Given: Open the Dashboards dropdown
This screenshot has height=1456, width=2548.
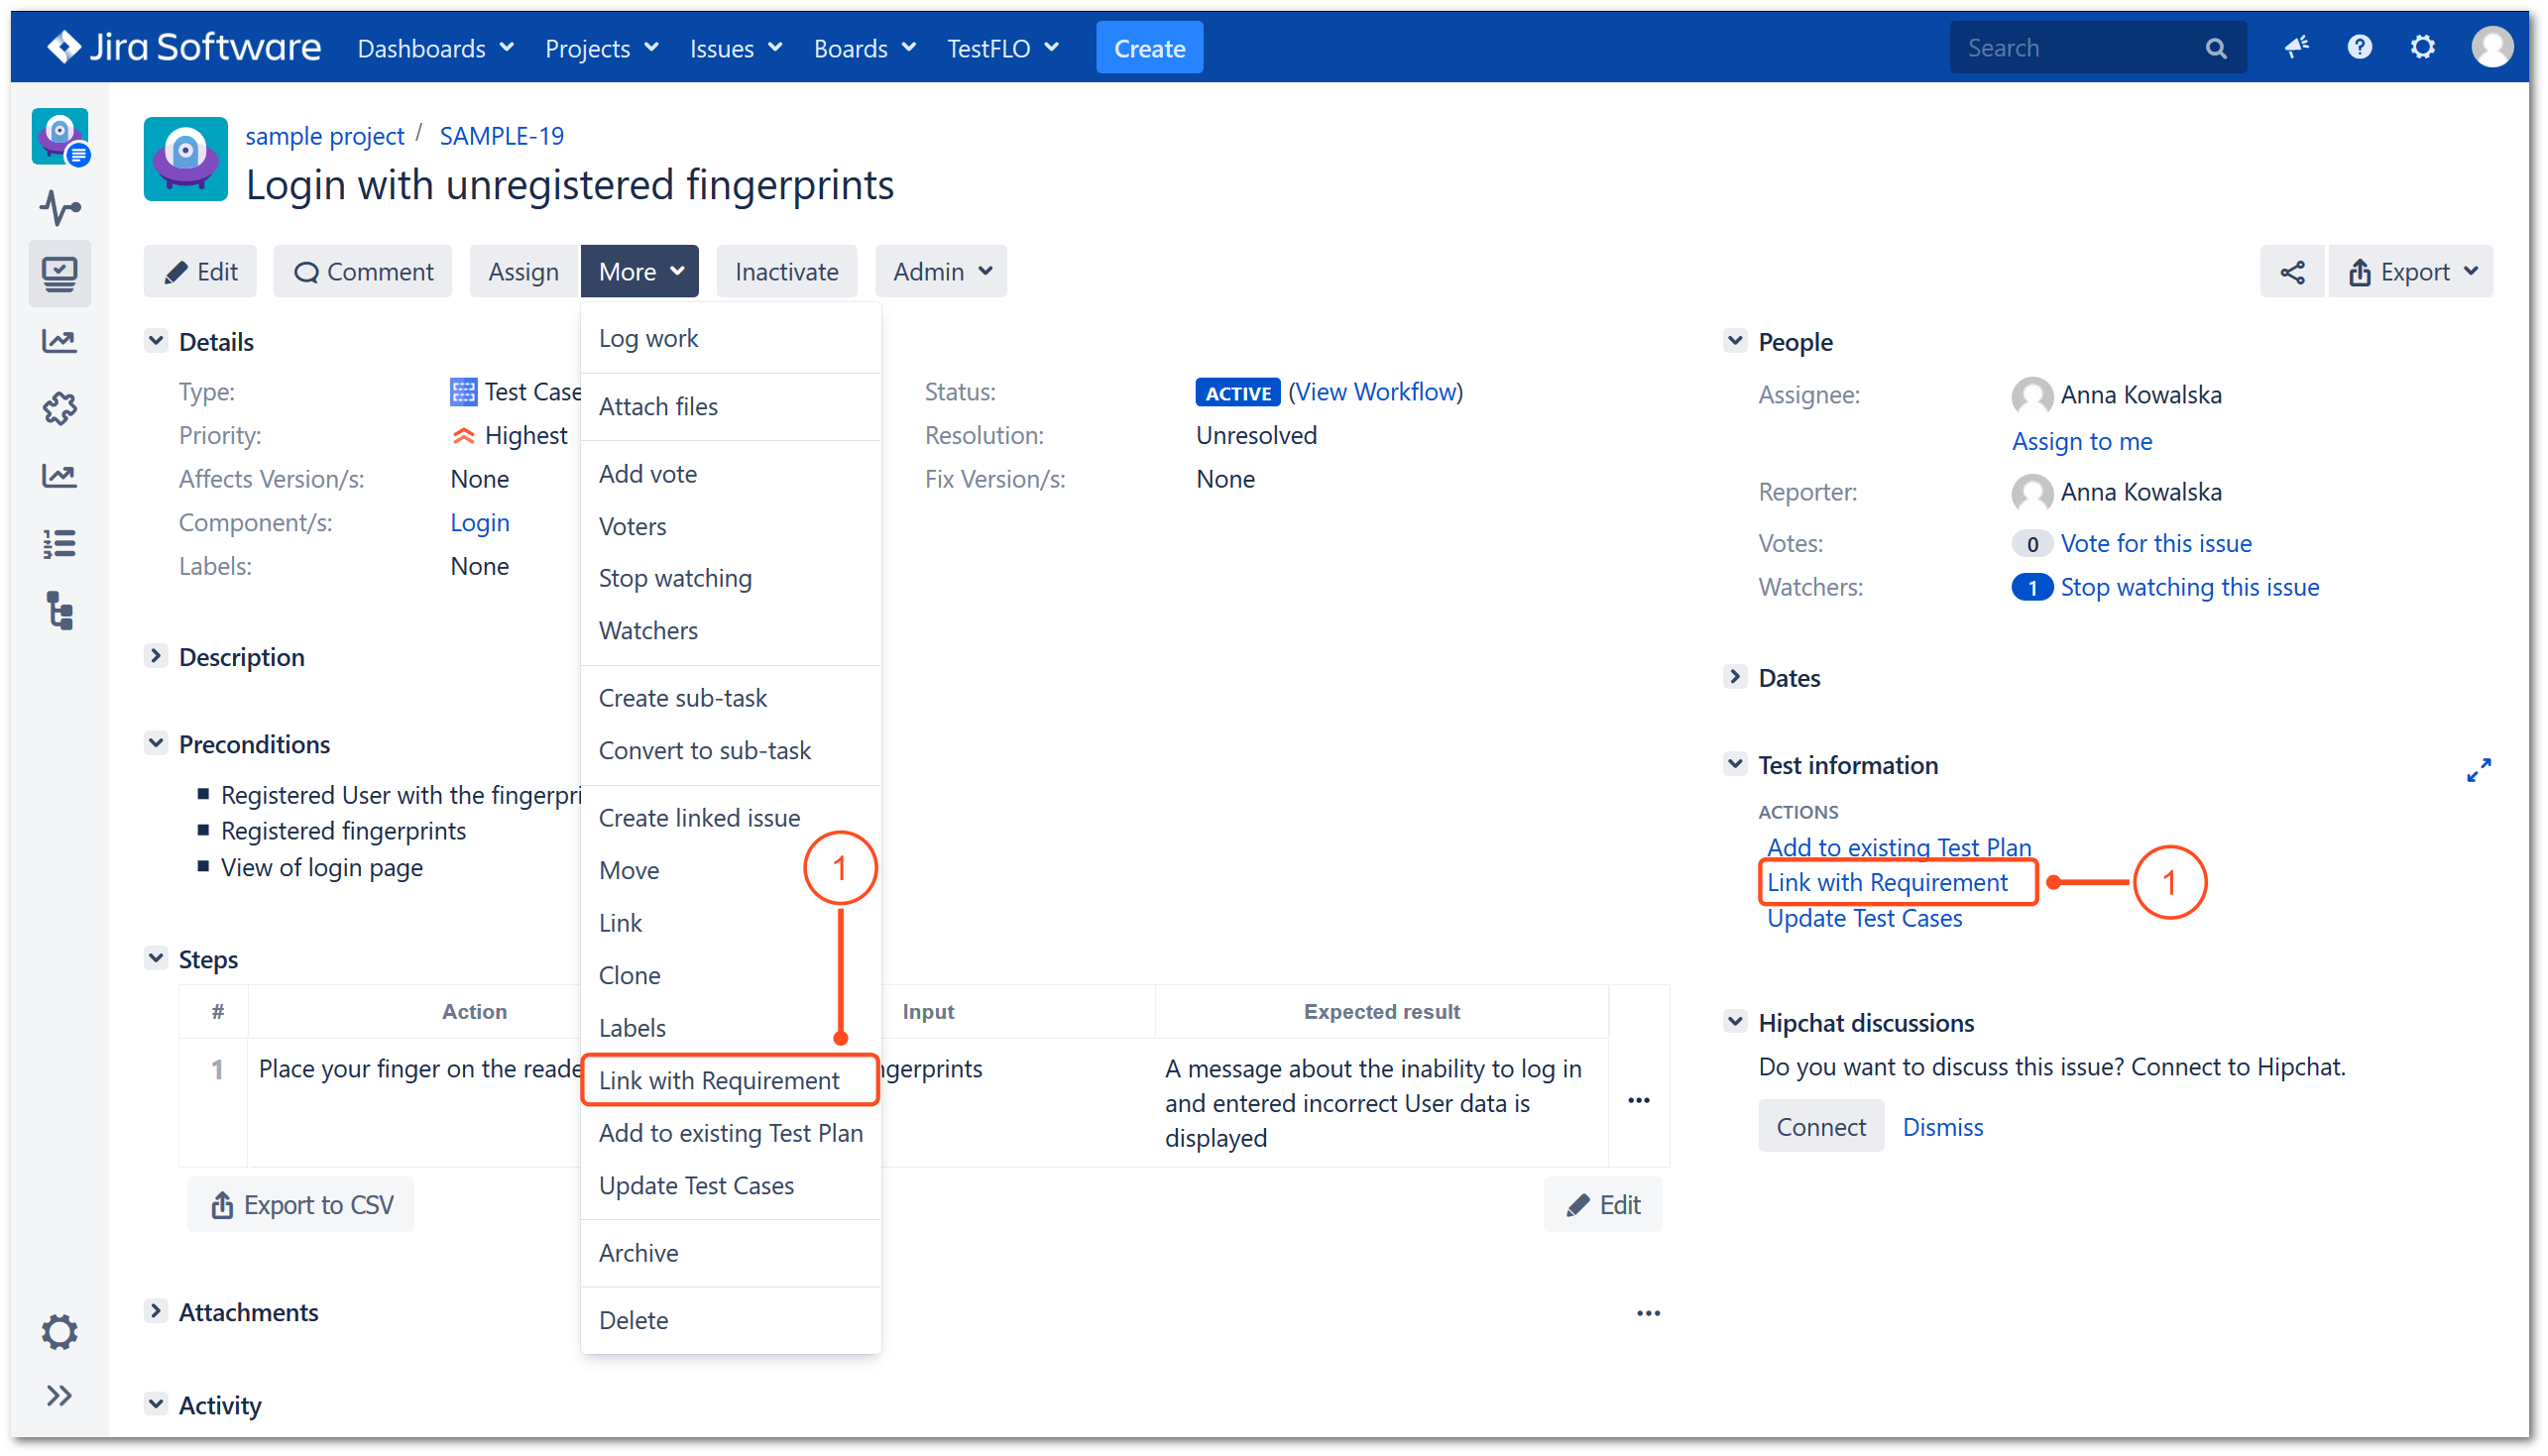Looking at the screenshot, I should point(436,48).
